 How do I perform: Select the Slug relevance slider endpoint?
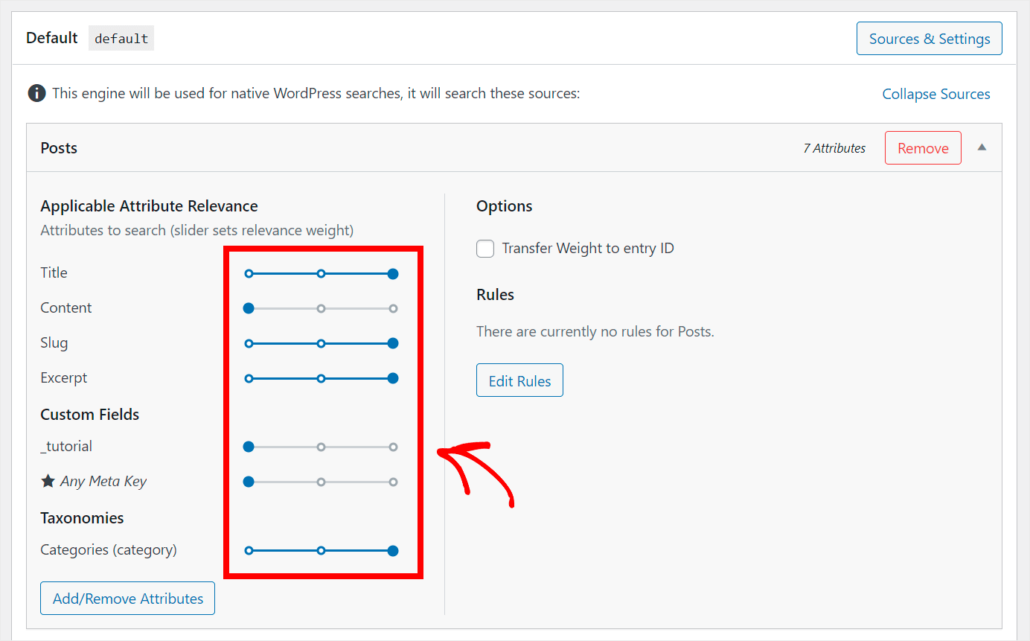pos(393,343)
